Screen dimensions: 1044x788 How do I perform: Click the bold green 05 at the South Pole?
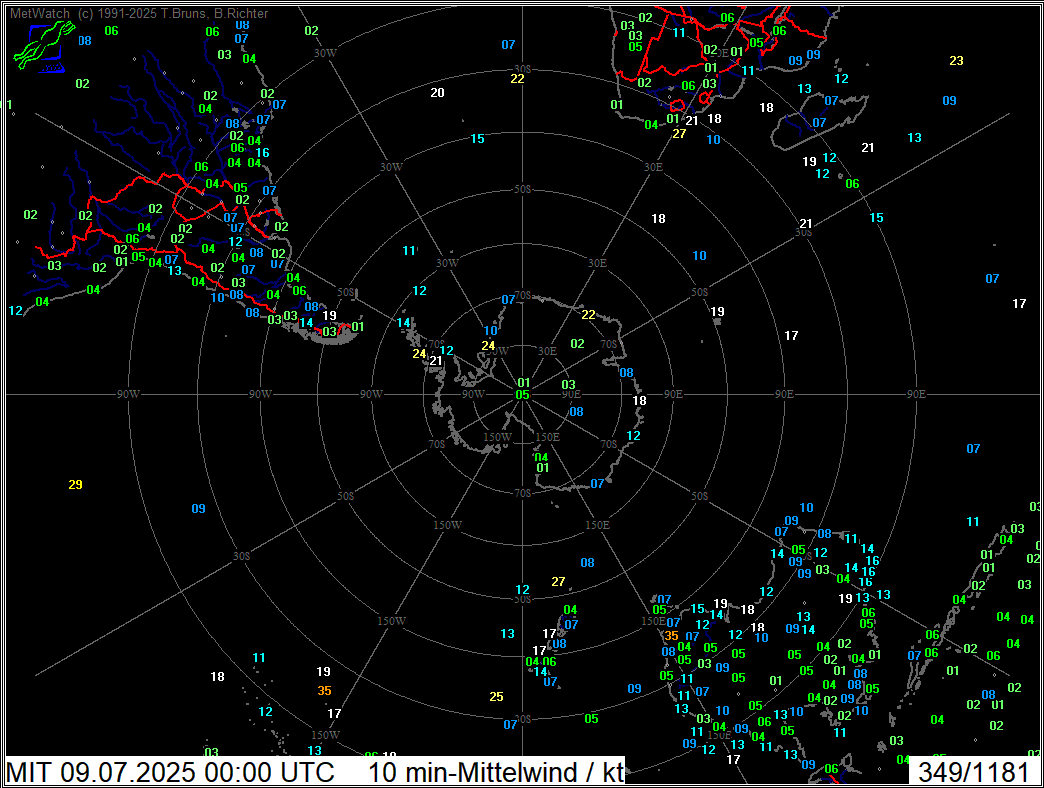coord(523,395)
